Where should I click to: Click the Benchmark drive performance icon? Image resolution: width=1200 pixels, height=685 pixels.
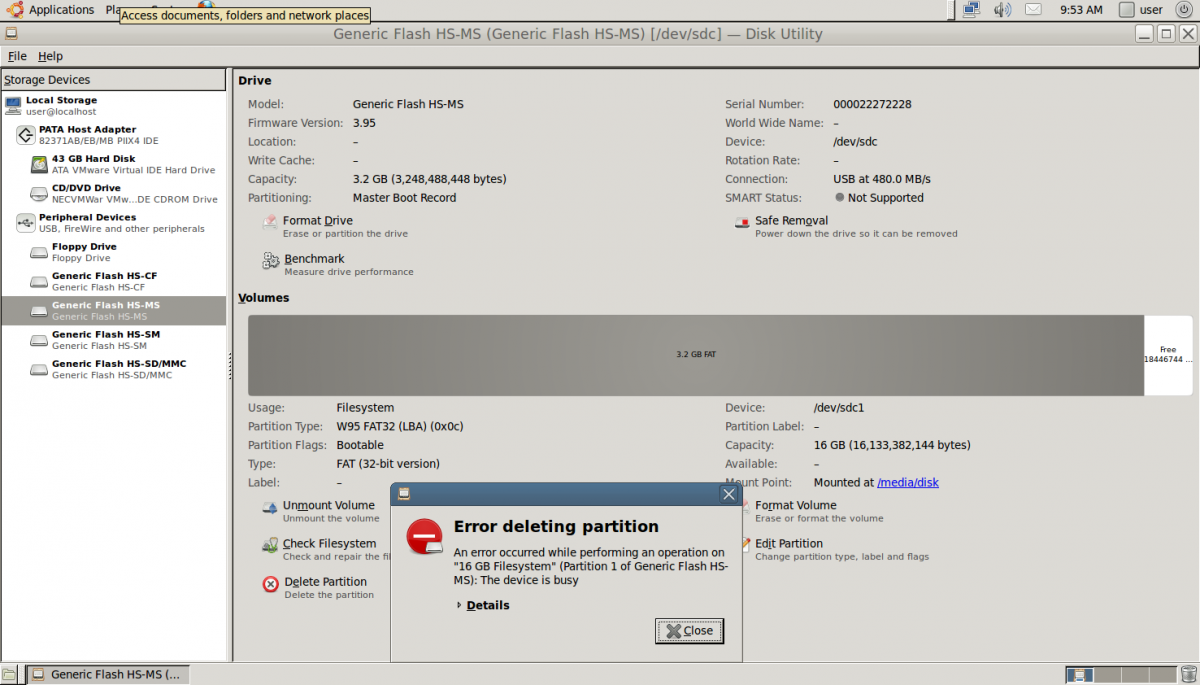[x=271, y=262]
